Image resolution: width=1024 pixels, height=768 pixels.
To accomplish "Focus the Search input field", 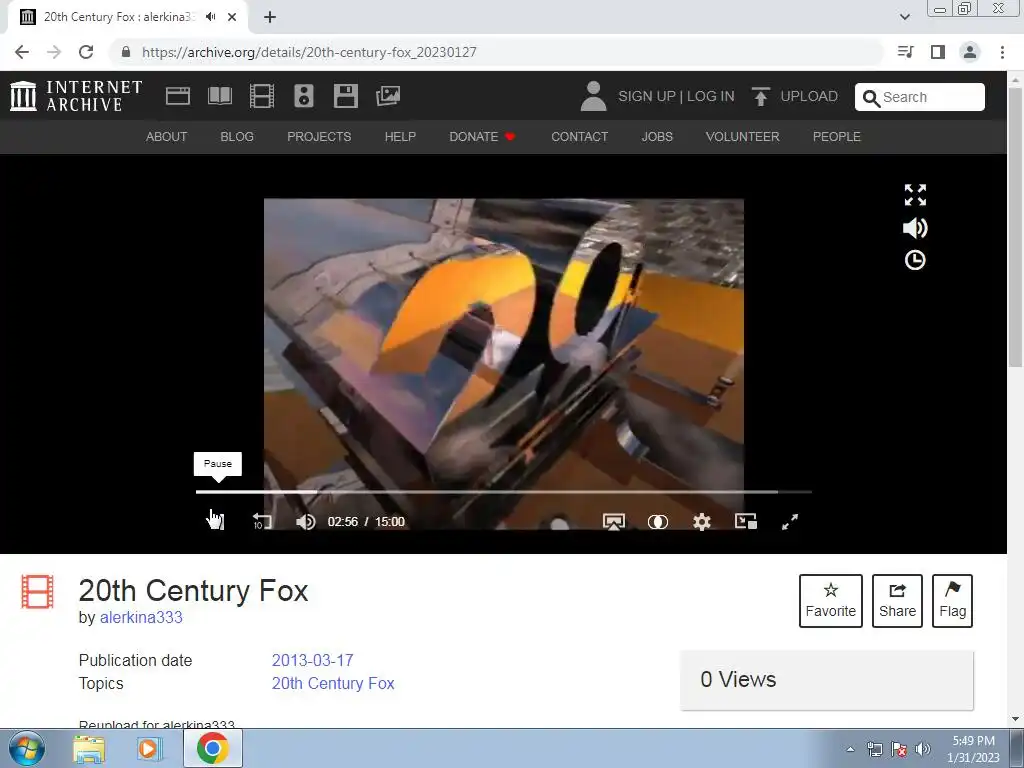I will [920, 97].
